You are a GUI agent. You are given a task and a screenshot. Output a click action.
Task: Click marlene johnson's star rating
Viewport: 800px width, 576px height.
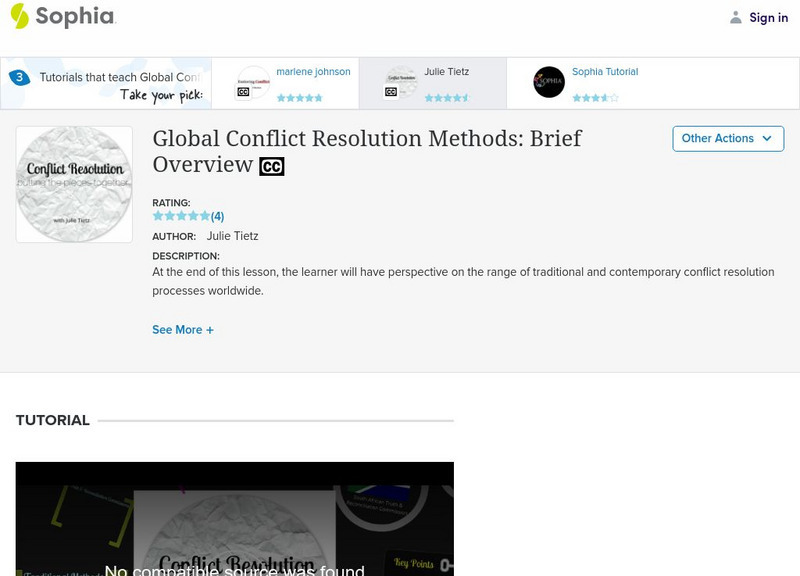click(299, 97)
